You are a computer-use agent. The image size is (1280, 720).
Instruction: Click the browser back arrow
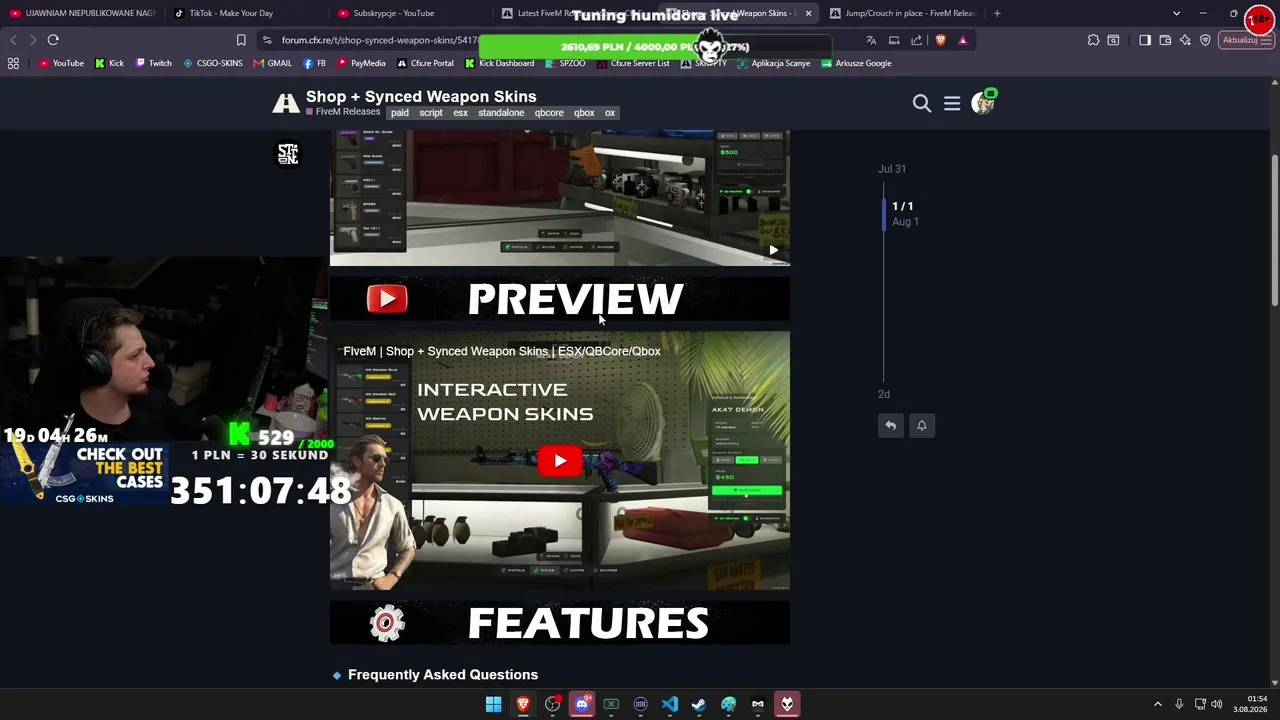pyautogui.click(x=13, y=40)
